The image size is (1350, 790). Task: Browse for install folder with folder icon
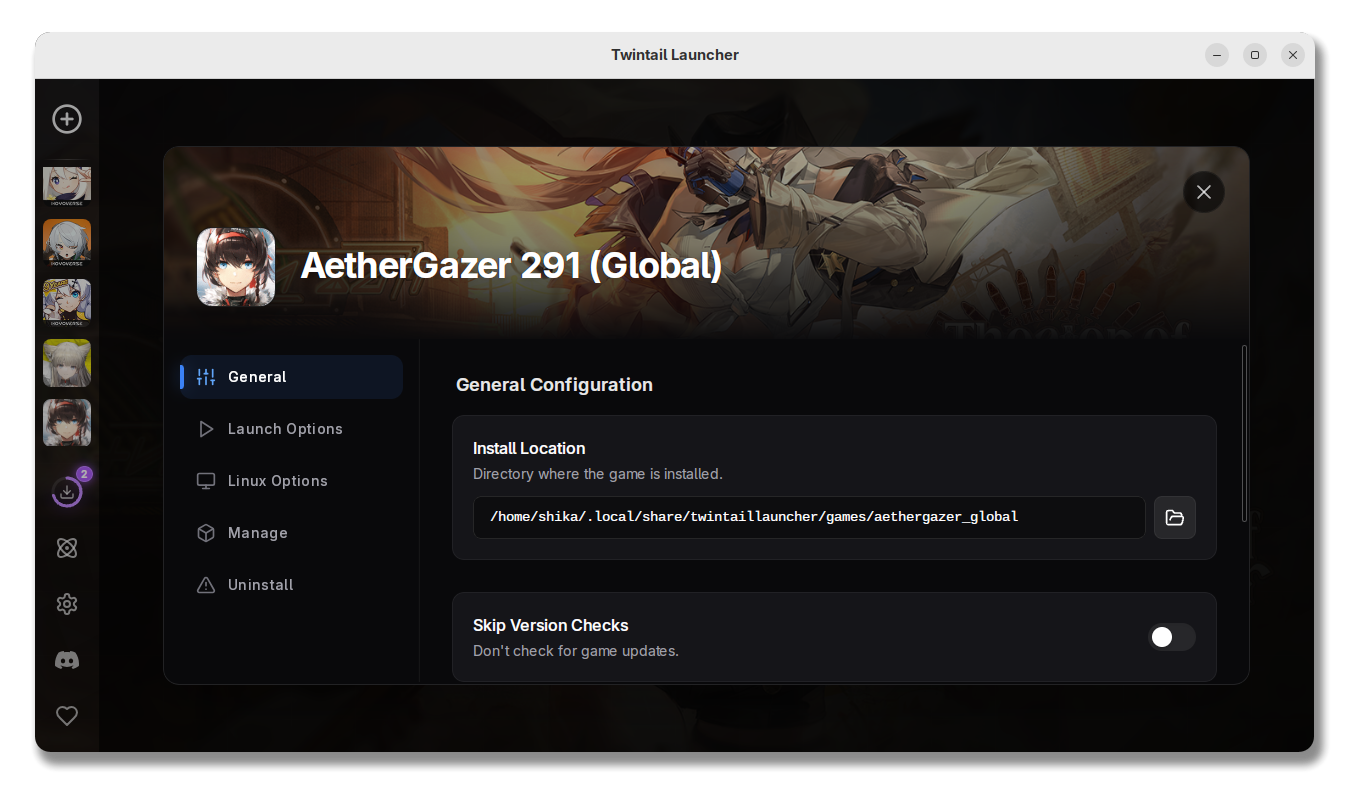(x=1175, y=517)
